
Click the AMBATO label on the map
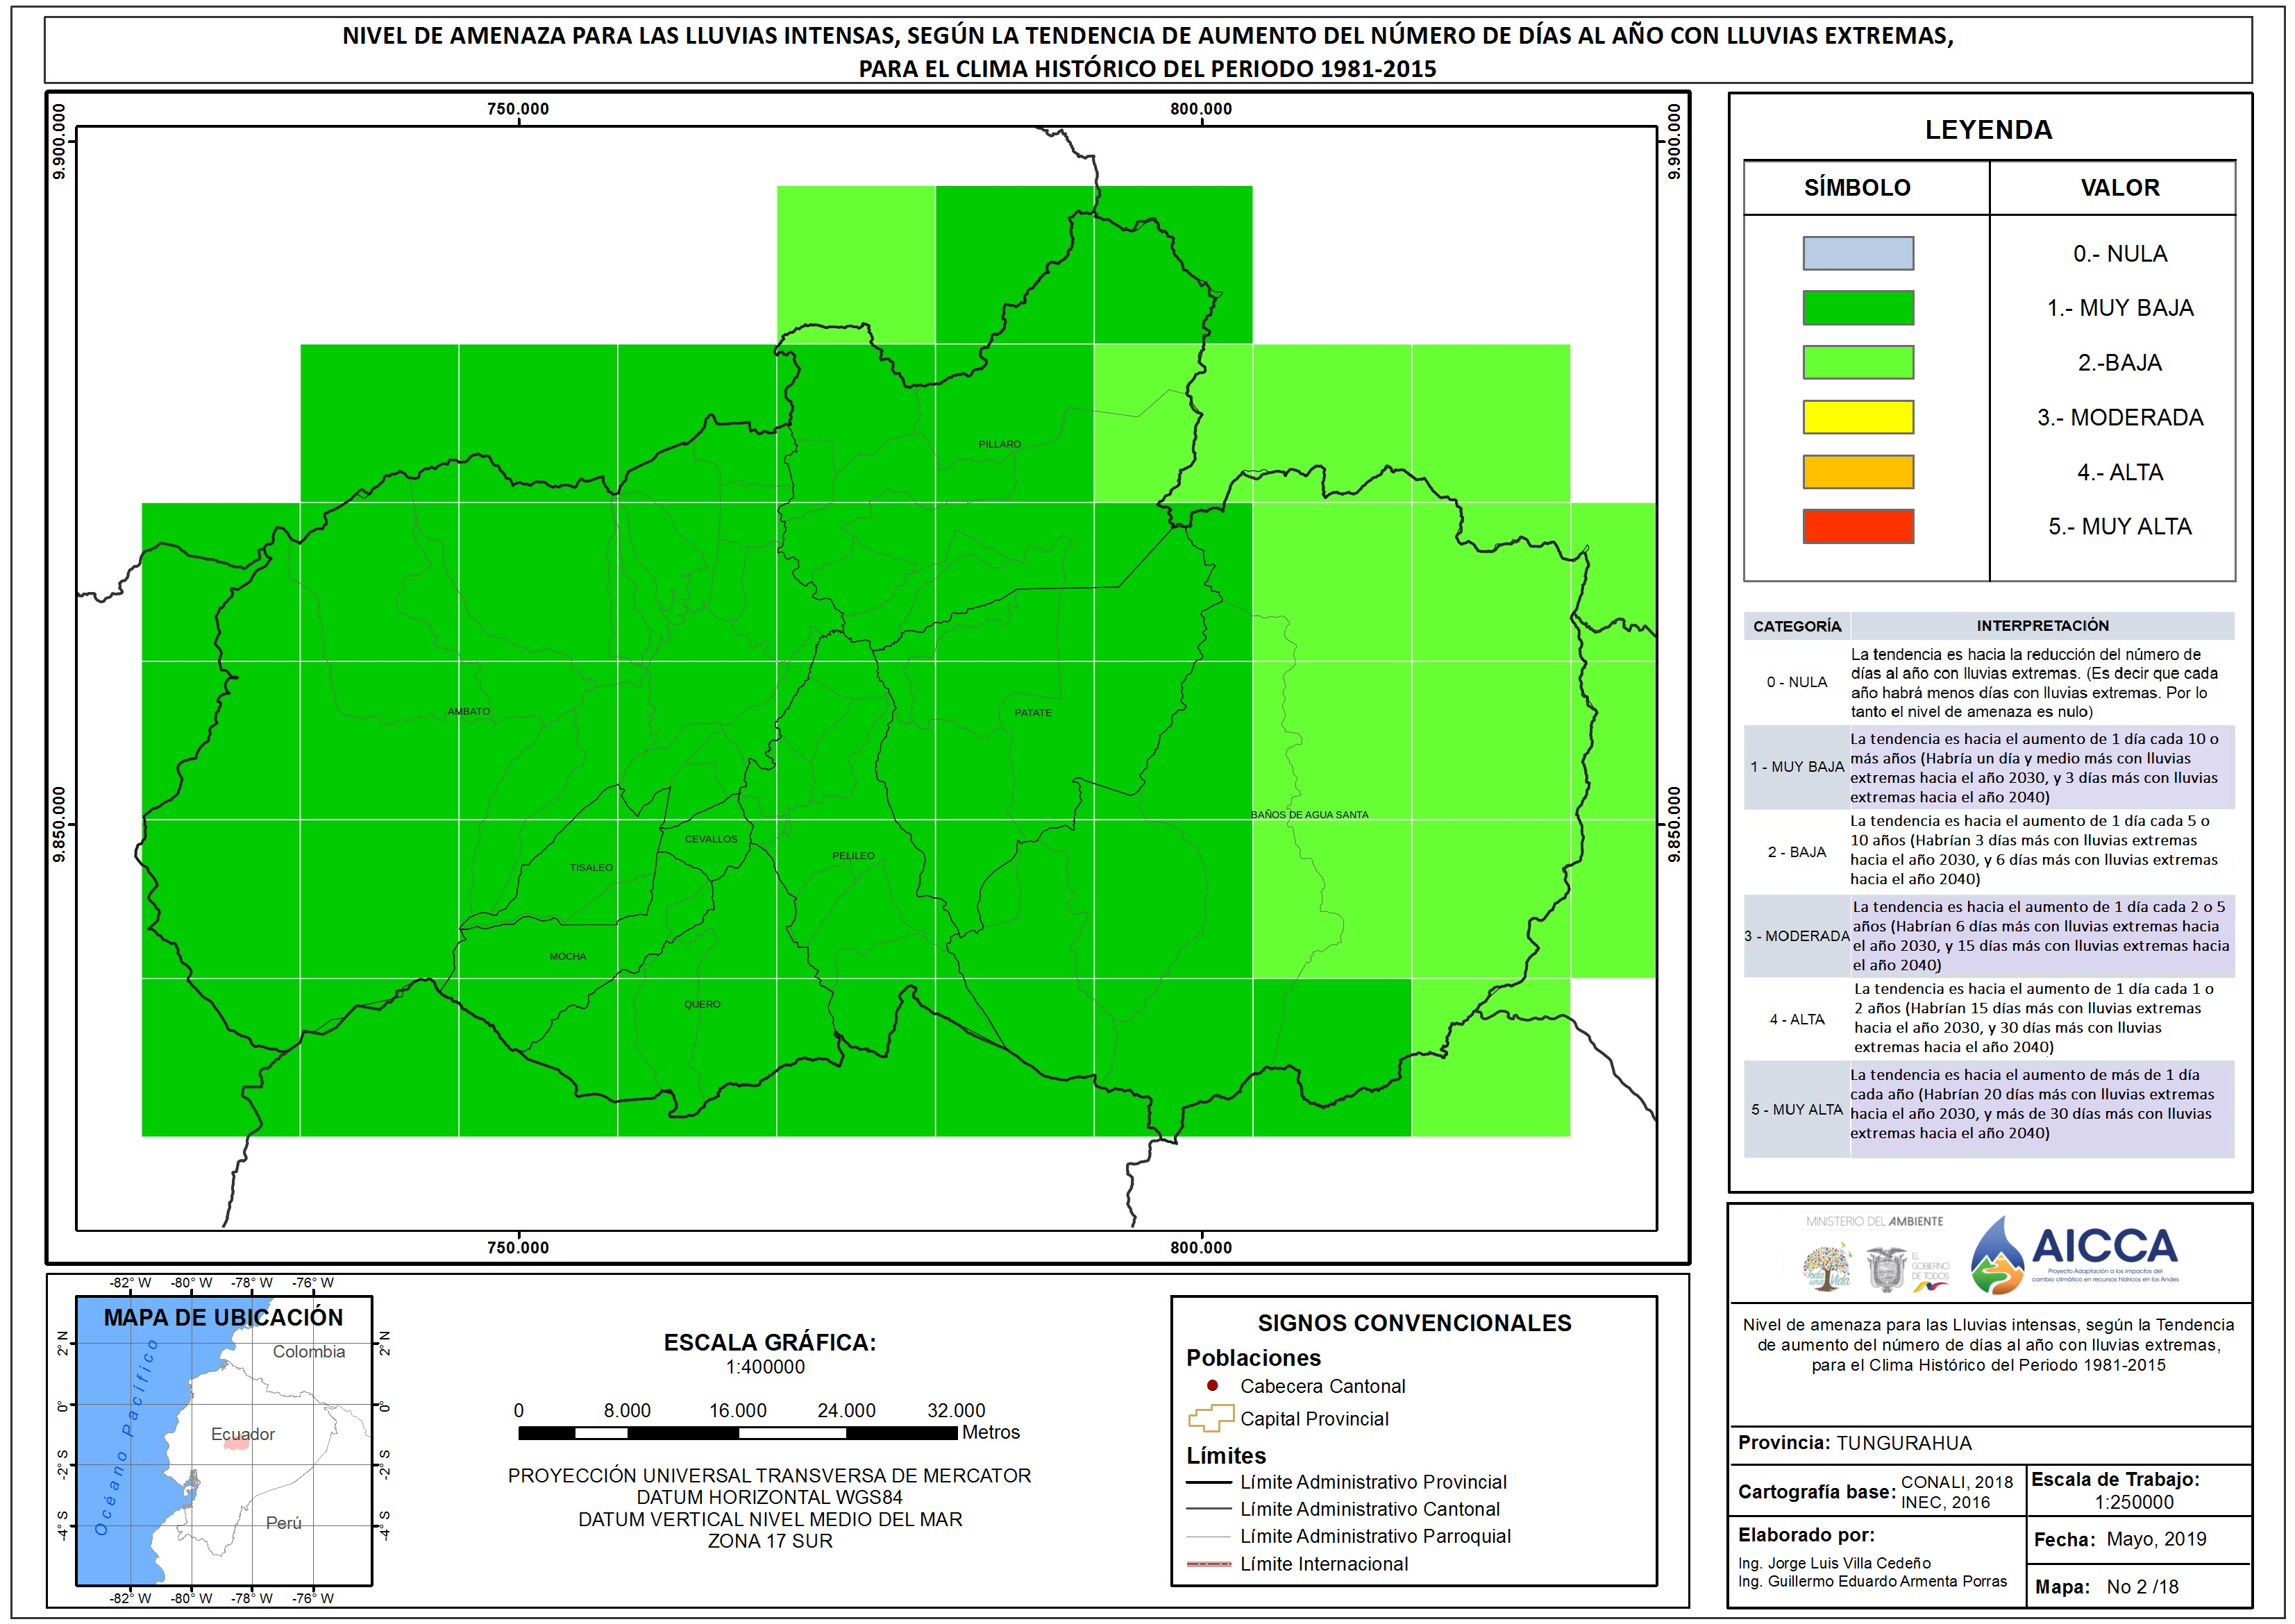coord(469,711)
